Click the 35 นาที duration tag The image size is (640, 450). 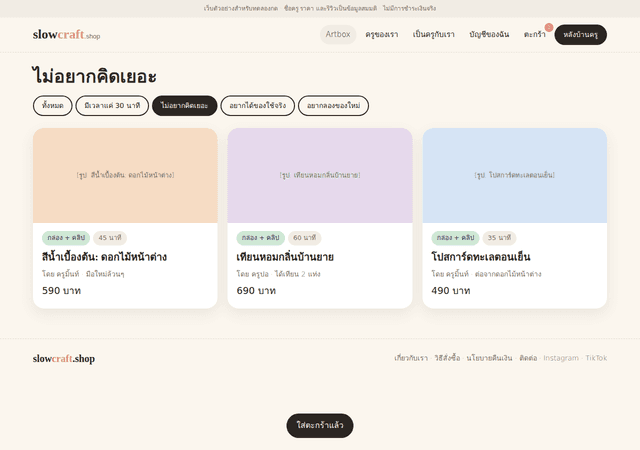coord(499,238)
